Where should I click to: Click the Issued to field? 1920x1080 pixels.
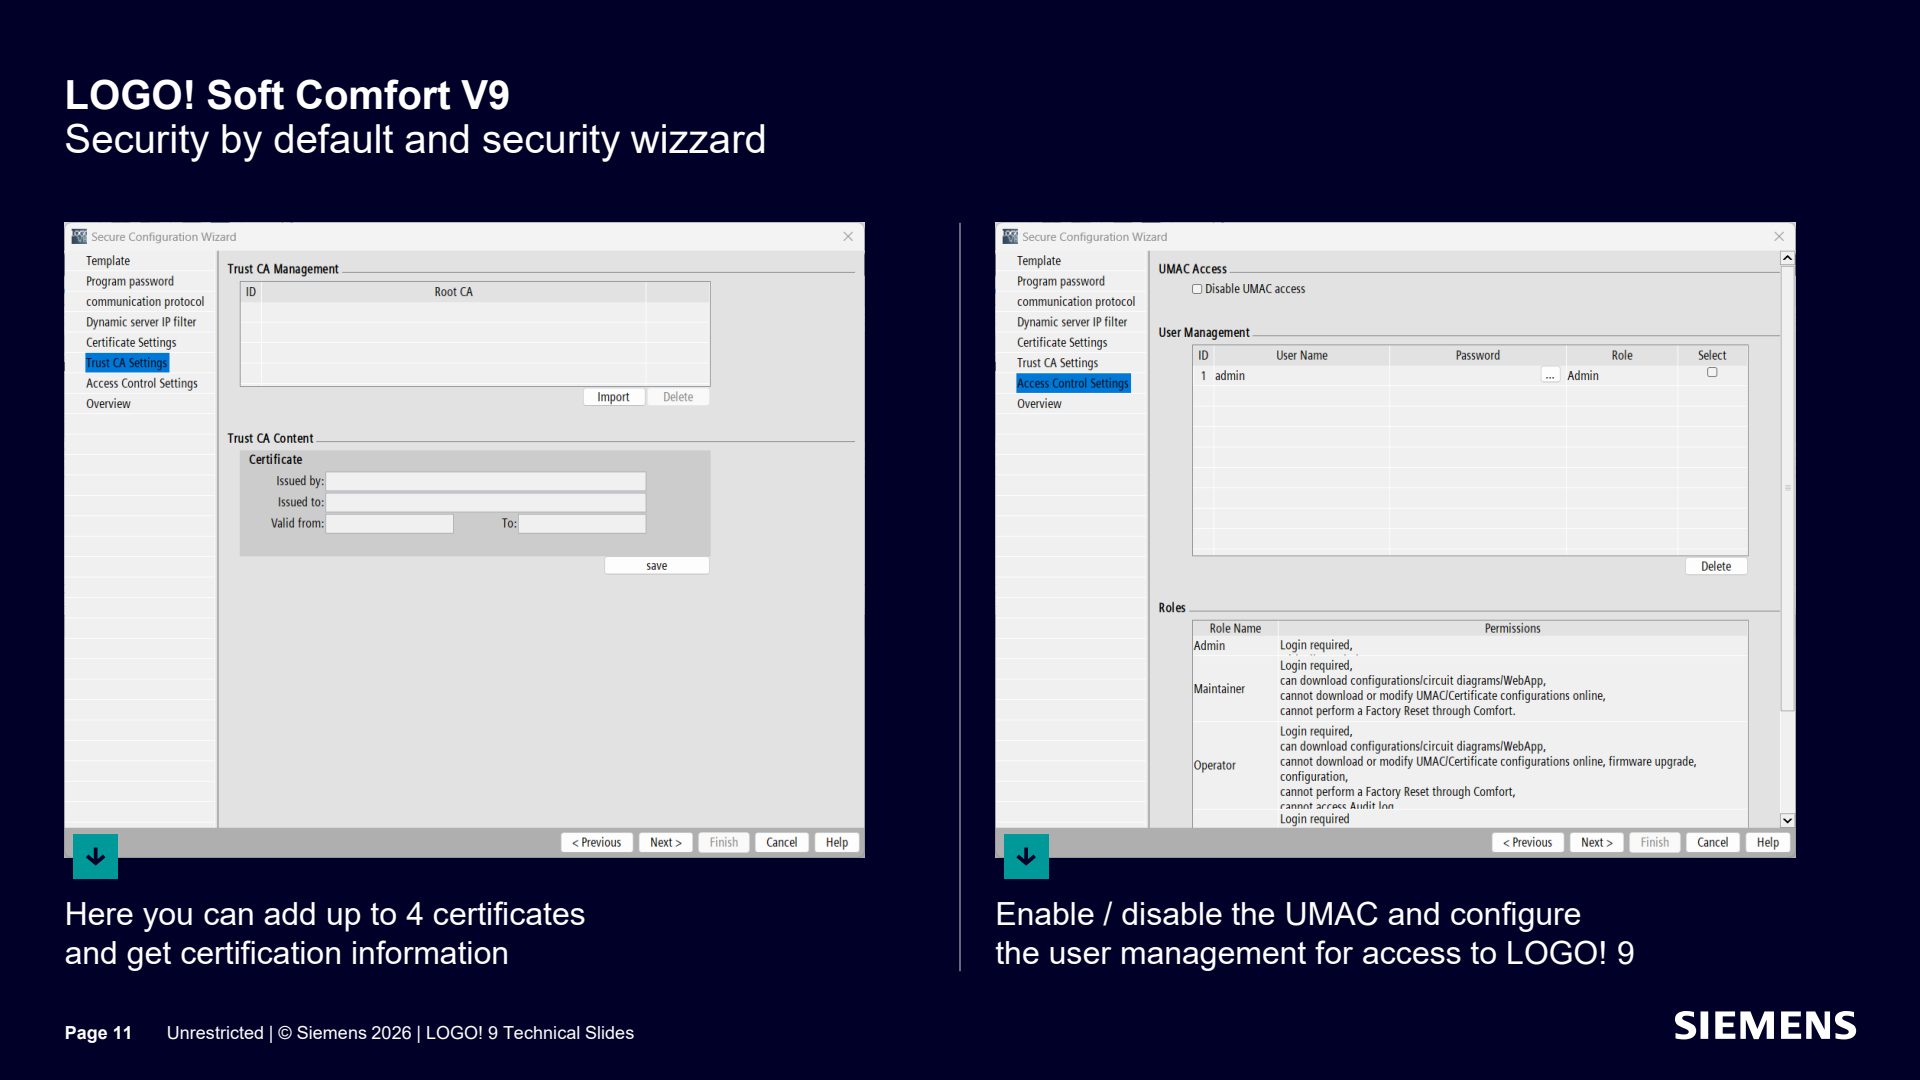486,502
